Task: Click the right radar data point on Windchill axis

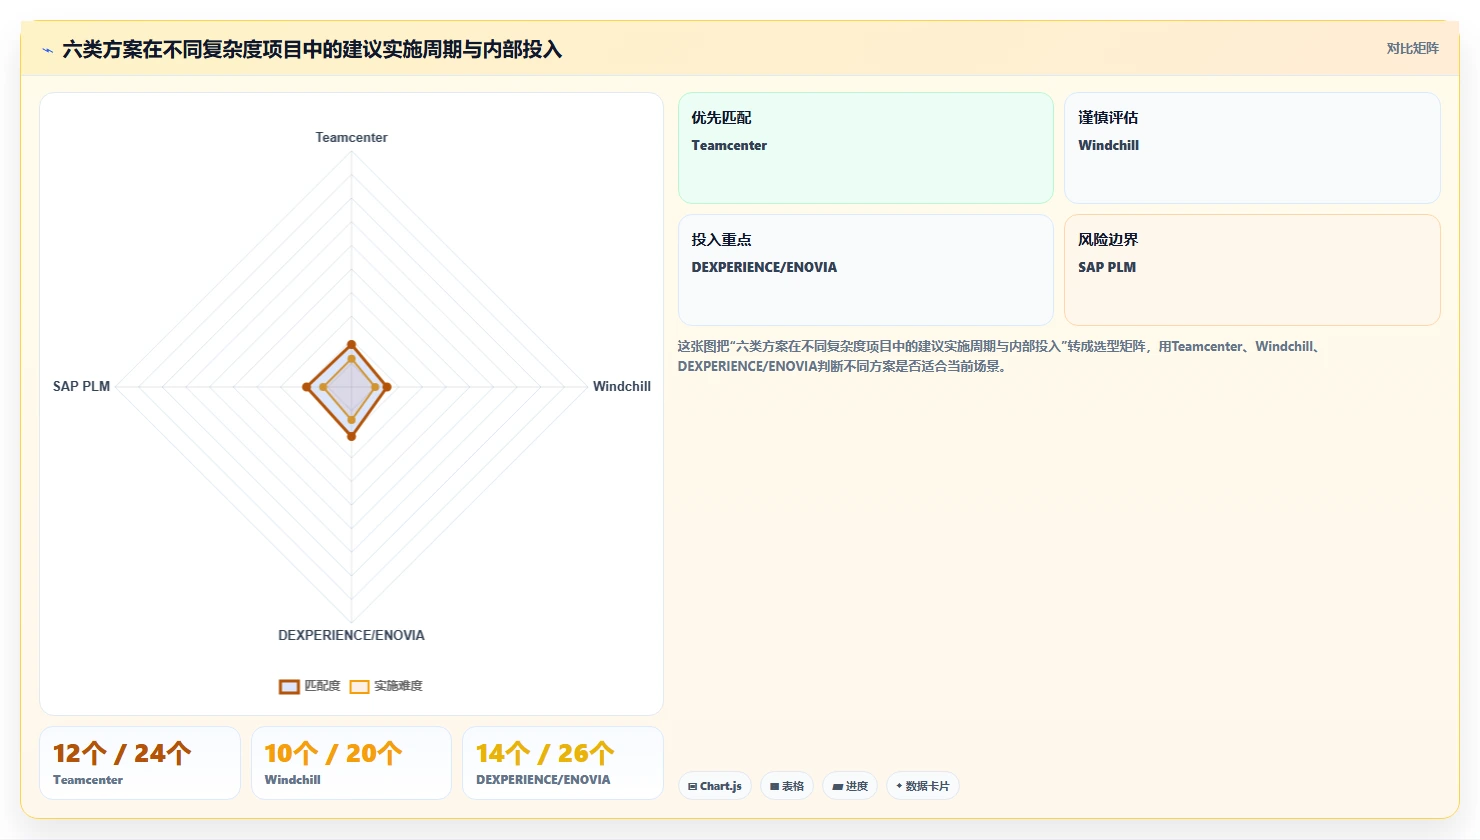Action: pos(387,387)
